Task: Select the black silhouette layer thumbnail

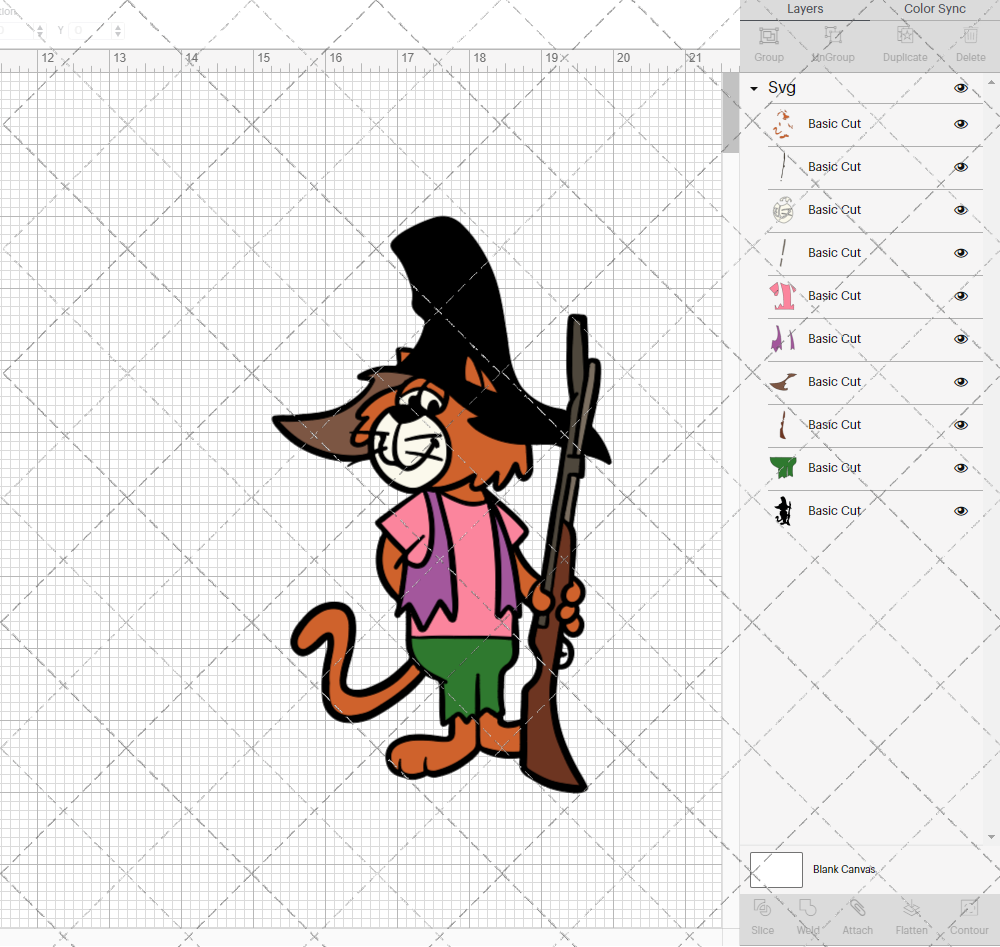Action: coord(783,511)
